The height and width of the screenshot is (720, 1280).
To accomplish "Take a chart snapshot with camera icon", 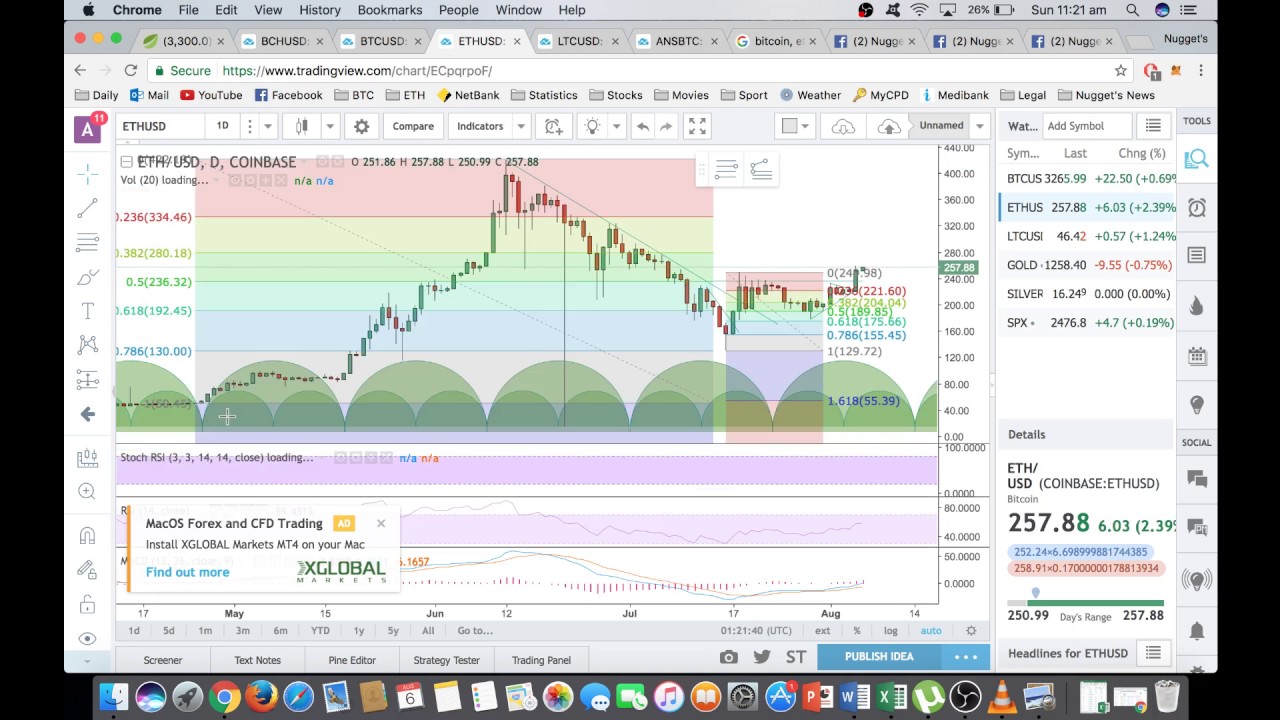I will click(729, 657).
